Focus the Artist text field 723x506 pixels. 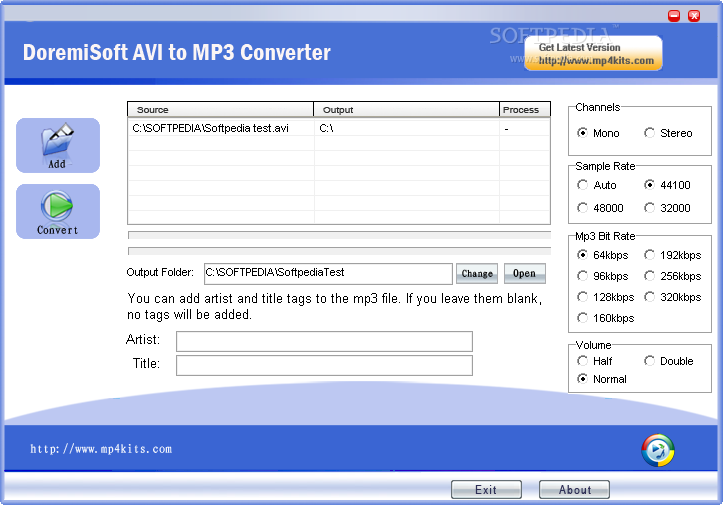click(324, 341)
